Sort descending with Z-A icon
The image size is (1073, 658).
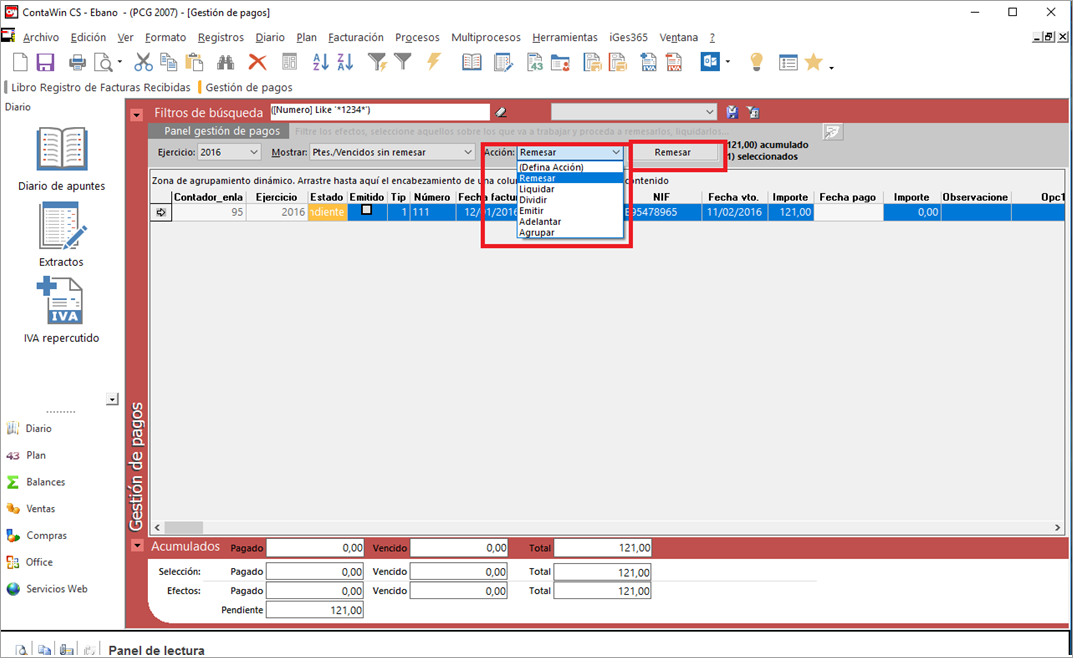tap(345, 63)
